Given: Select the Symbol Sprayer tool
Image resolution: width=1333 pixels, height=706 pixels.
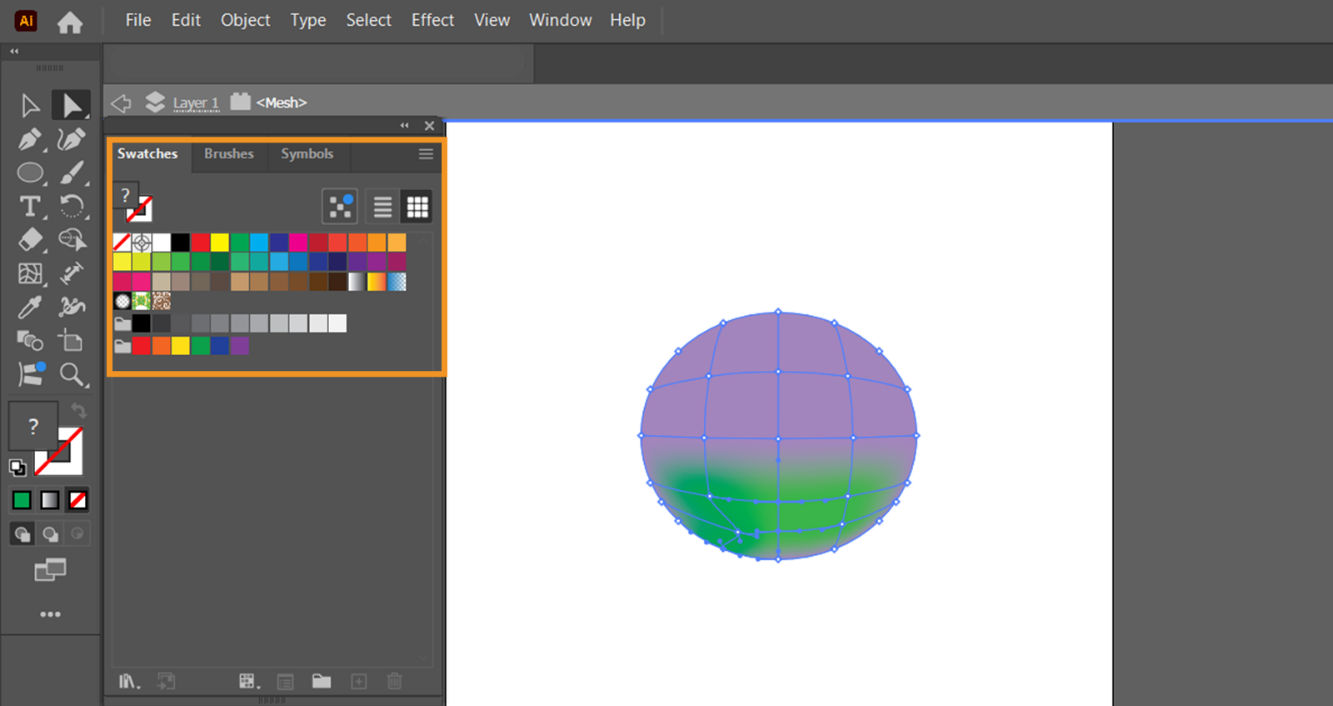Looking at the screenshot, I should coord(72,307).
